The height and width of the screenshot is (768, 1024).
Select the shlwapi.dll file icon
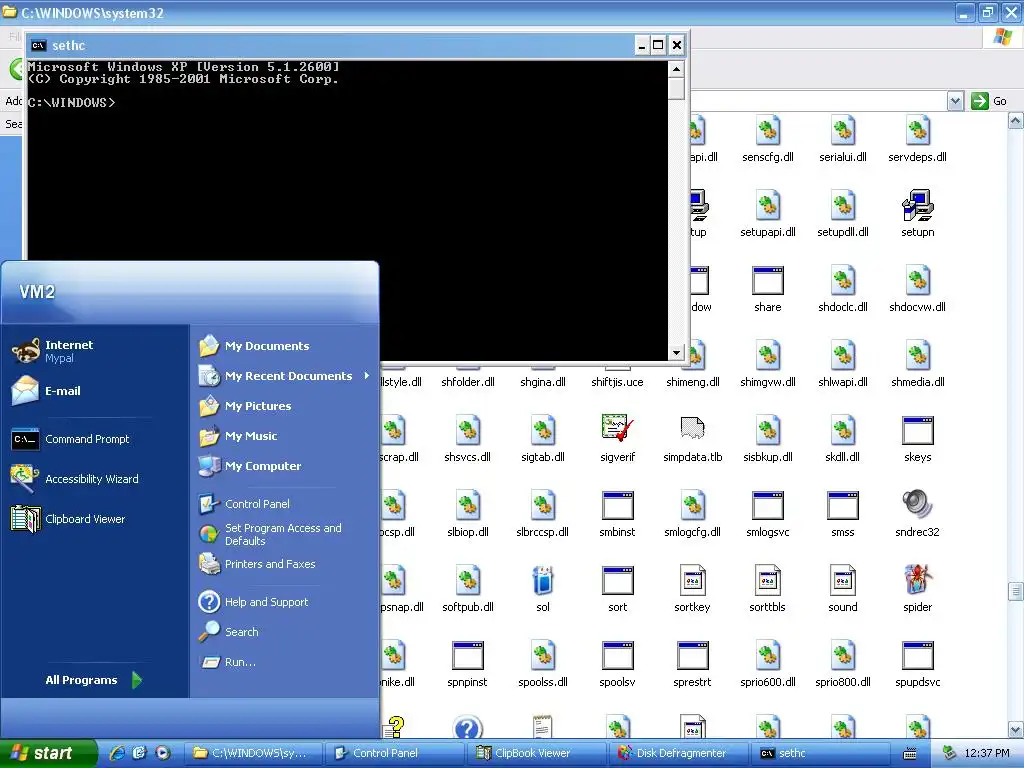coord(842,355)
